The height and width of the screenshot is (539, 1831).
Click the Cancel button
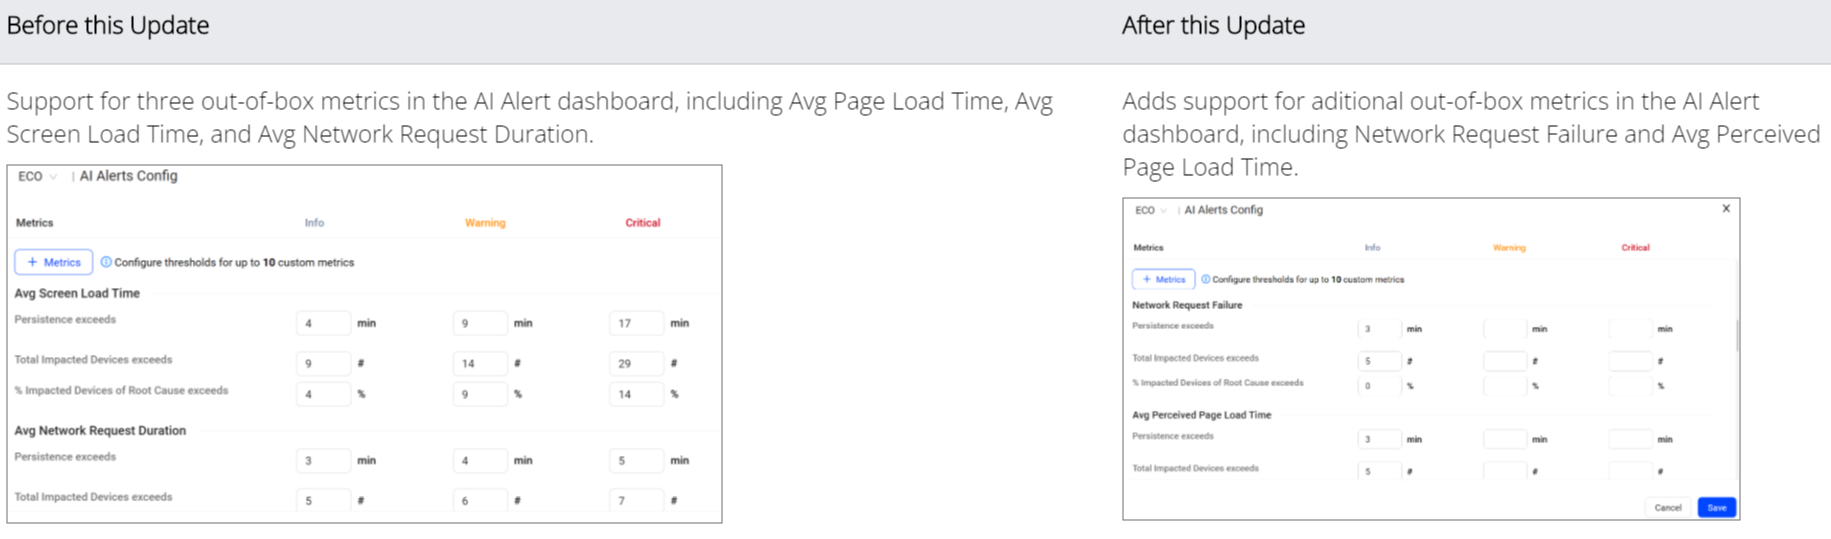point(1667,507)
